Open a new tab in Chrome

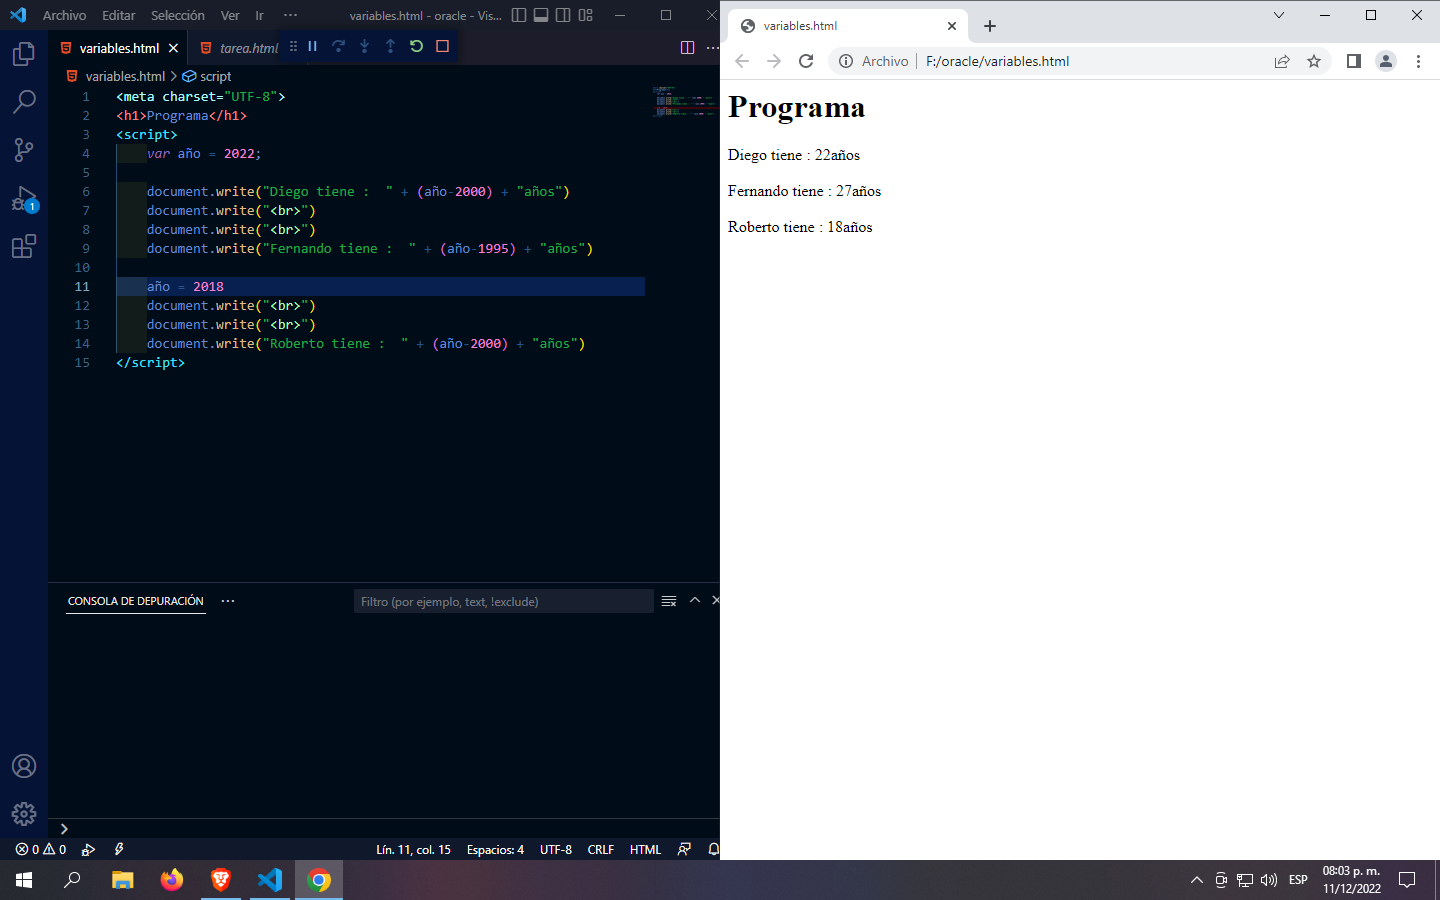click(990, 26)
